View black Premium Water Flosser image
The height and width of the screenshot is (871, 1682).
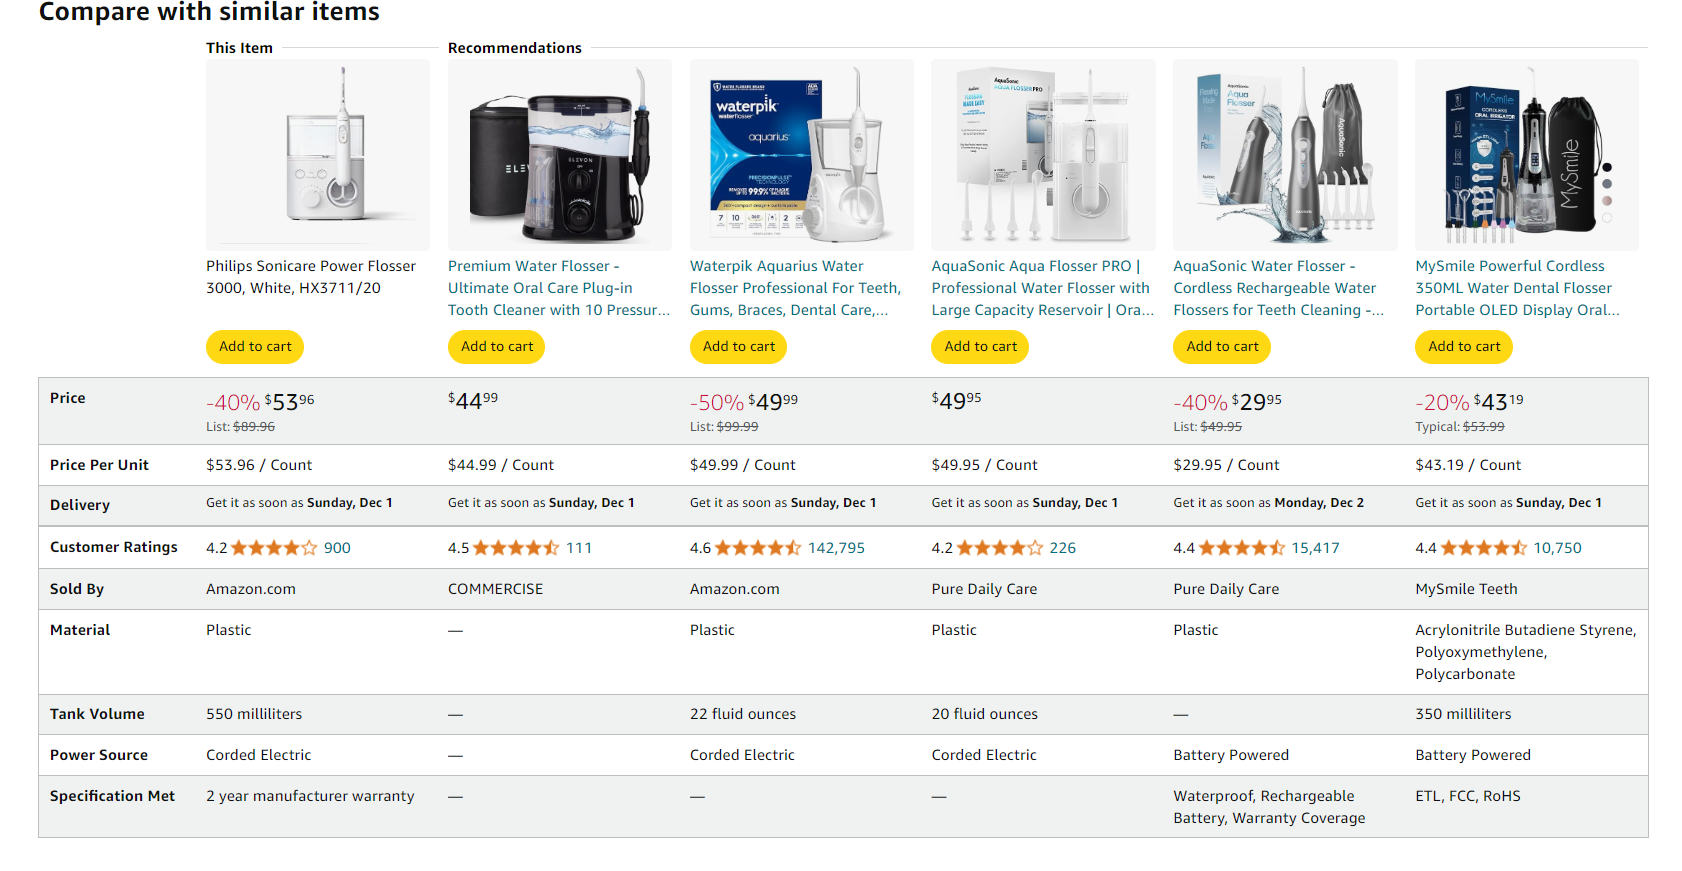(560, 155)
